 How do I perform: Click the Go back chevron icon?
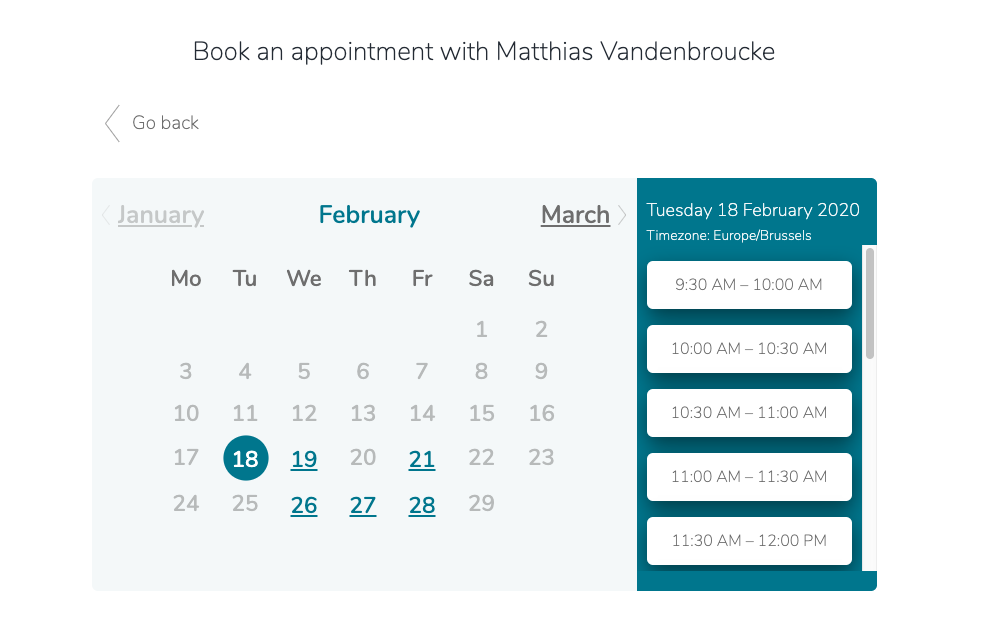(x=113, y=123)
